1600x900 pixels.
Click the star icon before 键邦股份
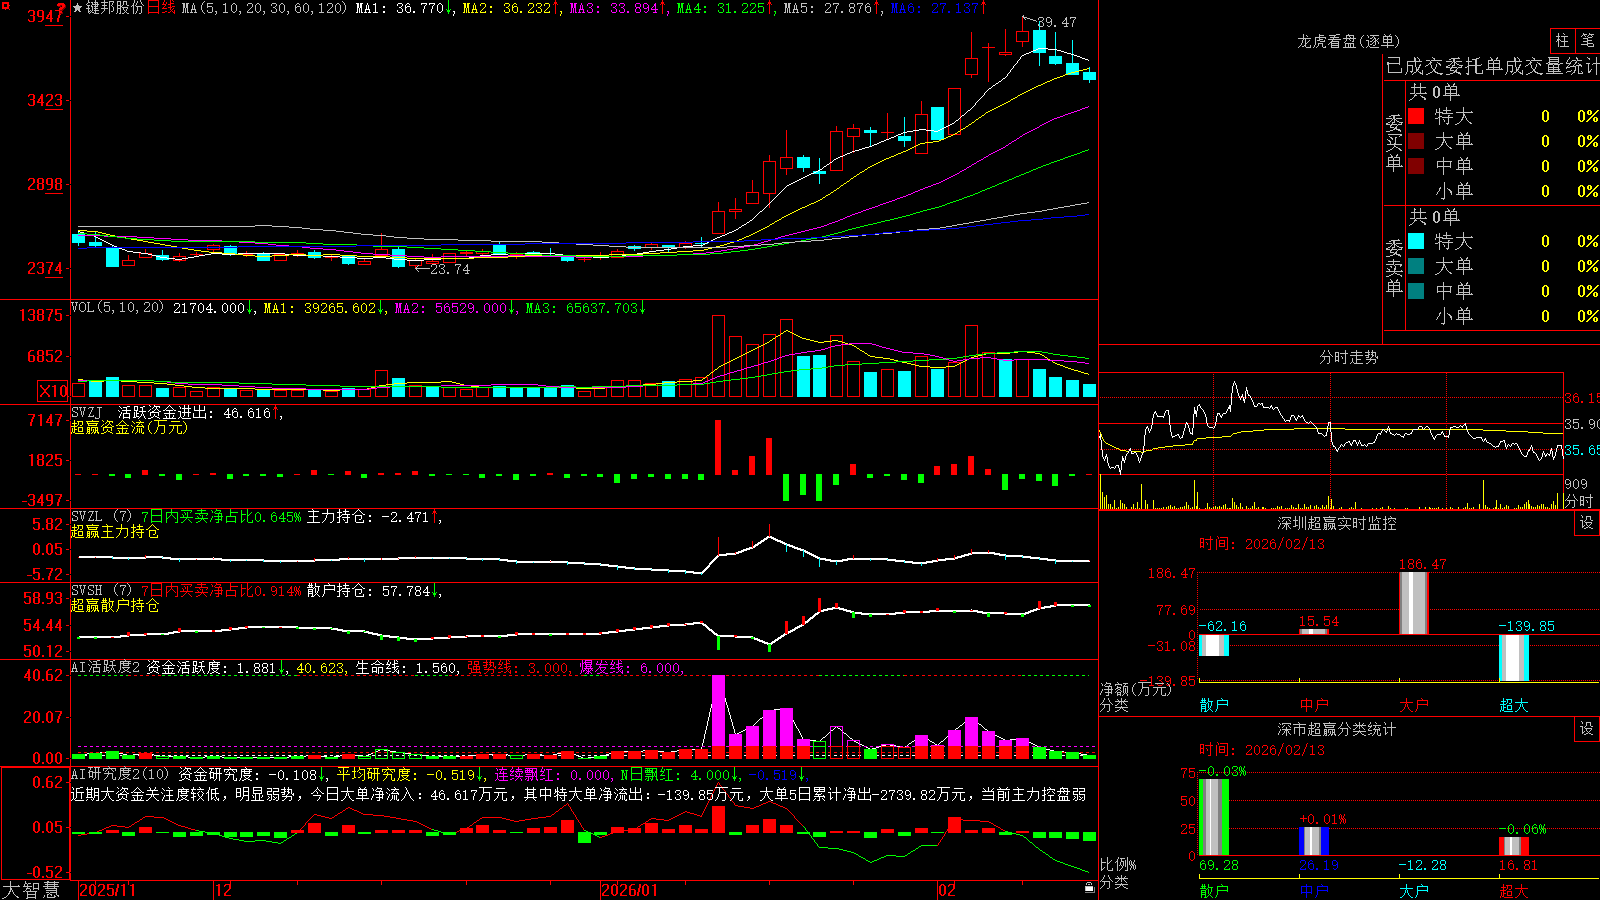tap(78, 8)
